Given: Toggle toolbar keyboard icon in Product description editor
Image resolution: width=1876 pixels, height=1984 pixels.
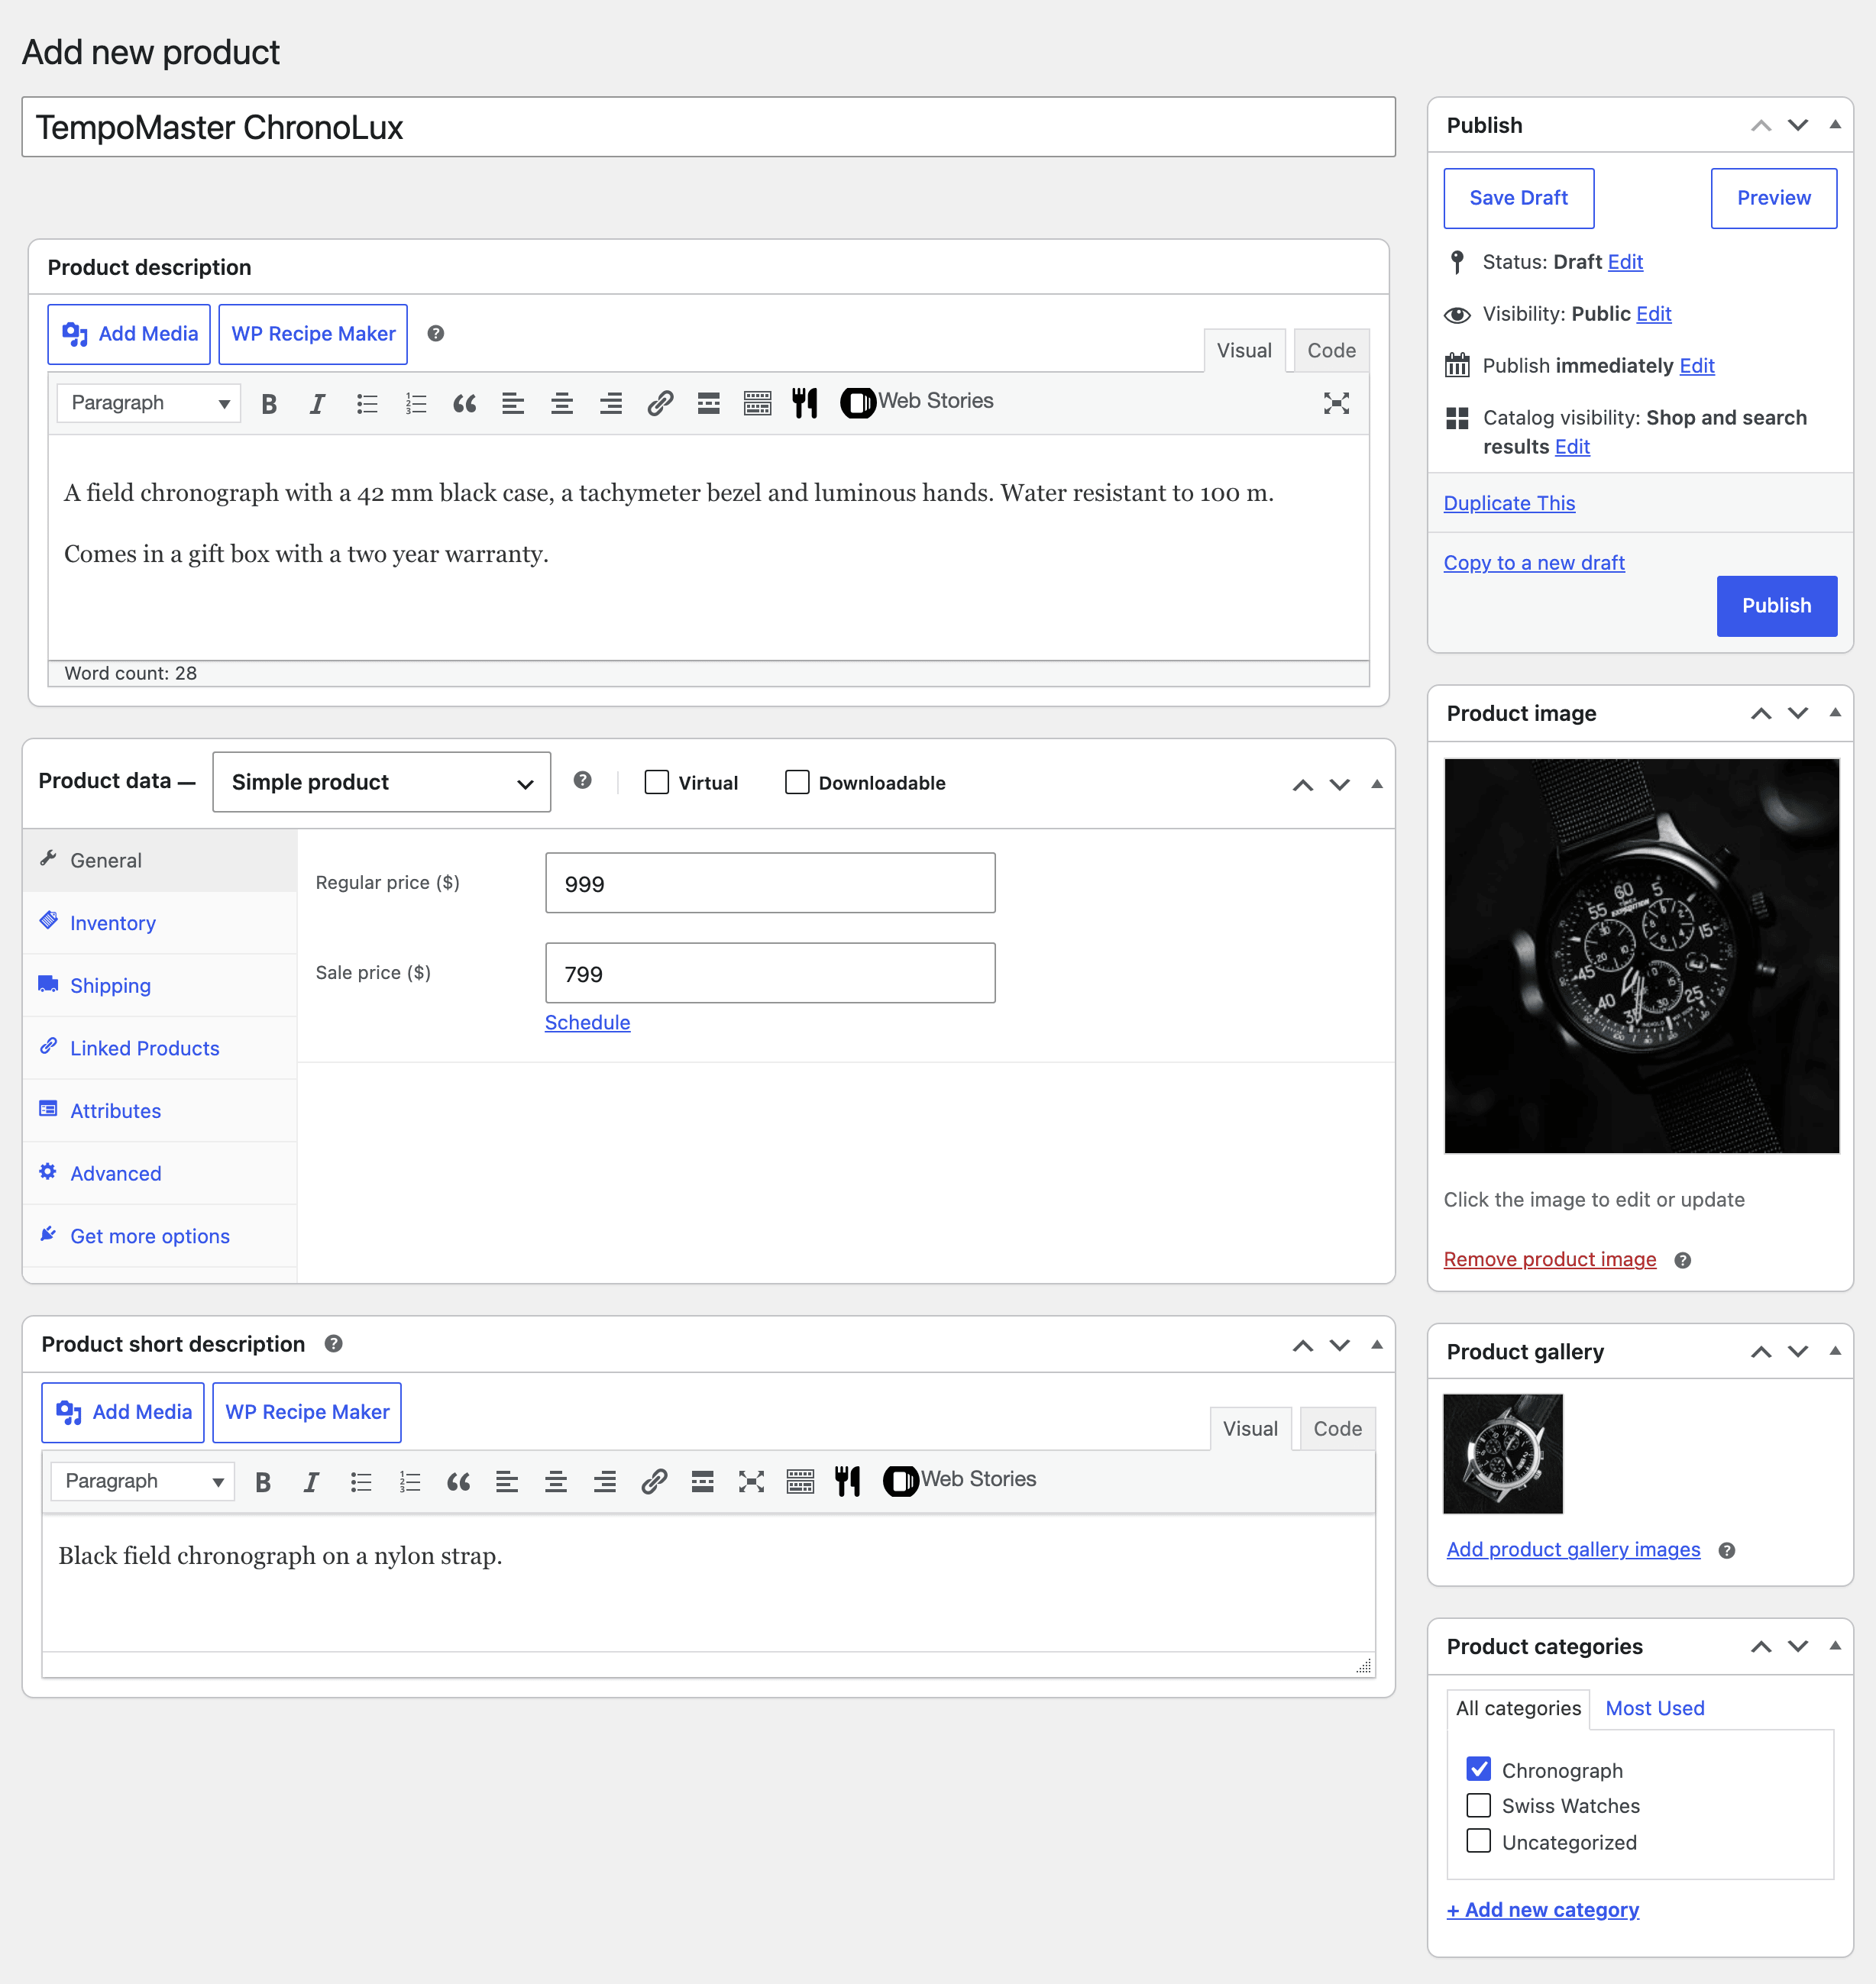Looking at the screenshot, I should point(758,403).
